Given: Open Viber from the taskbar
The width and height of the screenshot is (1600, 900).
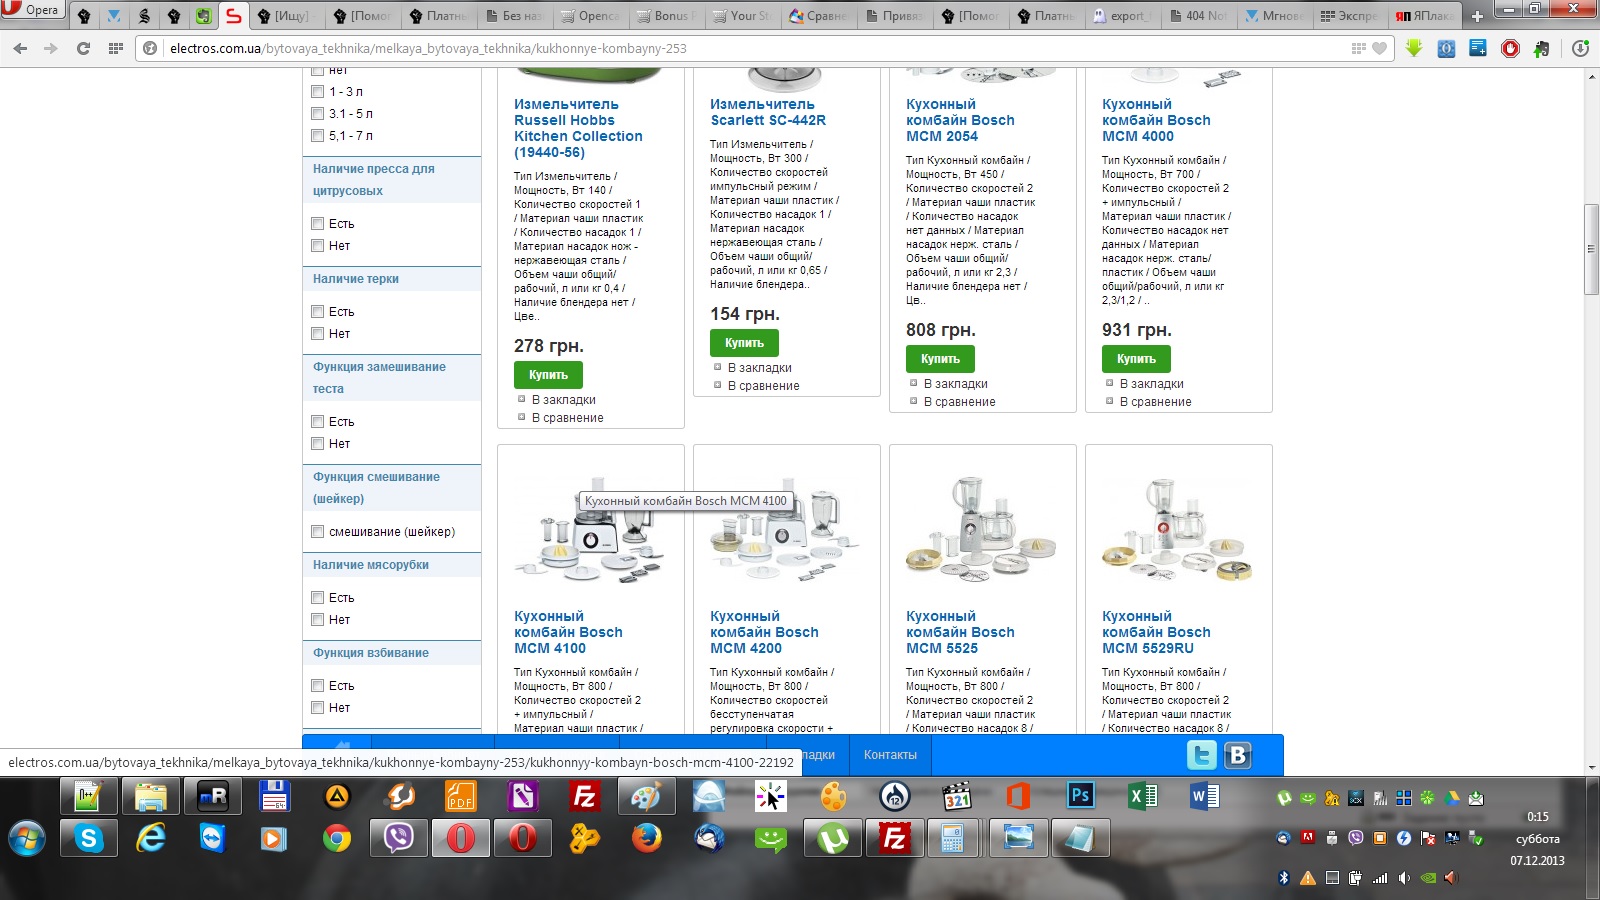Looking at the screenshot, I should pyautogui.click(x=399, y=838).
